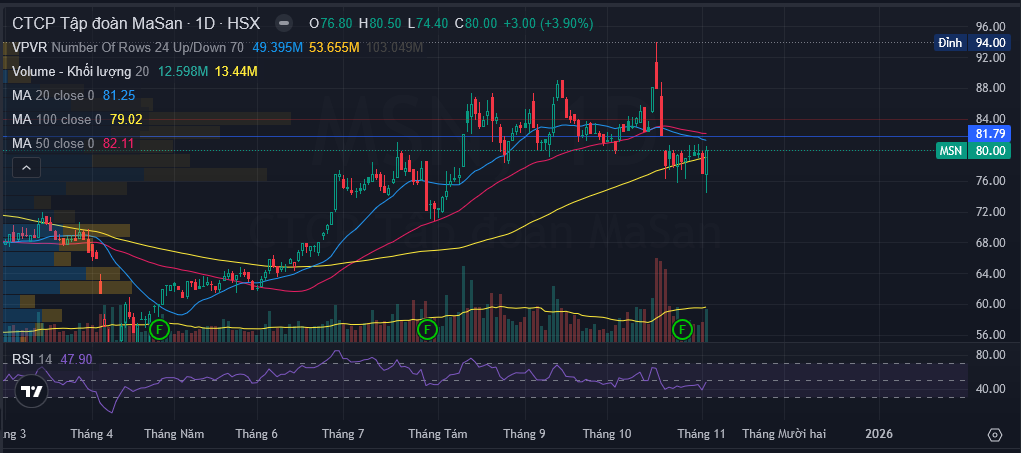Collapse the indicator legend with the chevron button

(x=21, y=168)
